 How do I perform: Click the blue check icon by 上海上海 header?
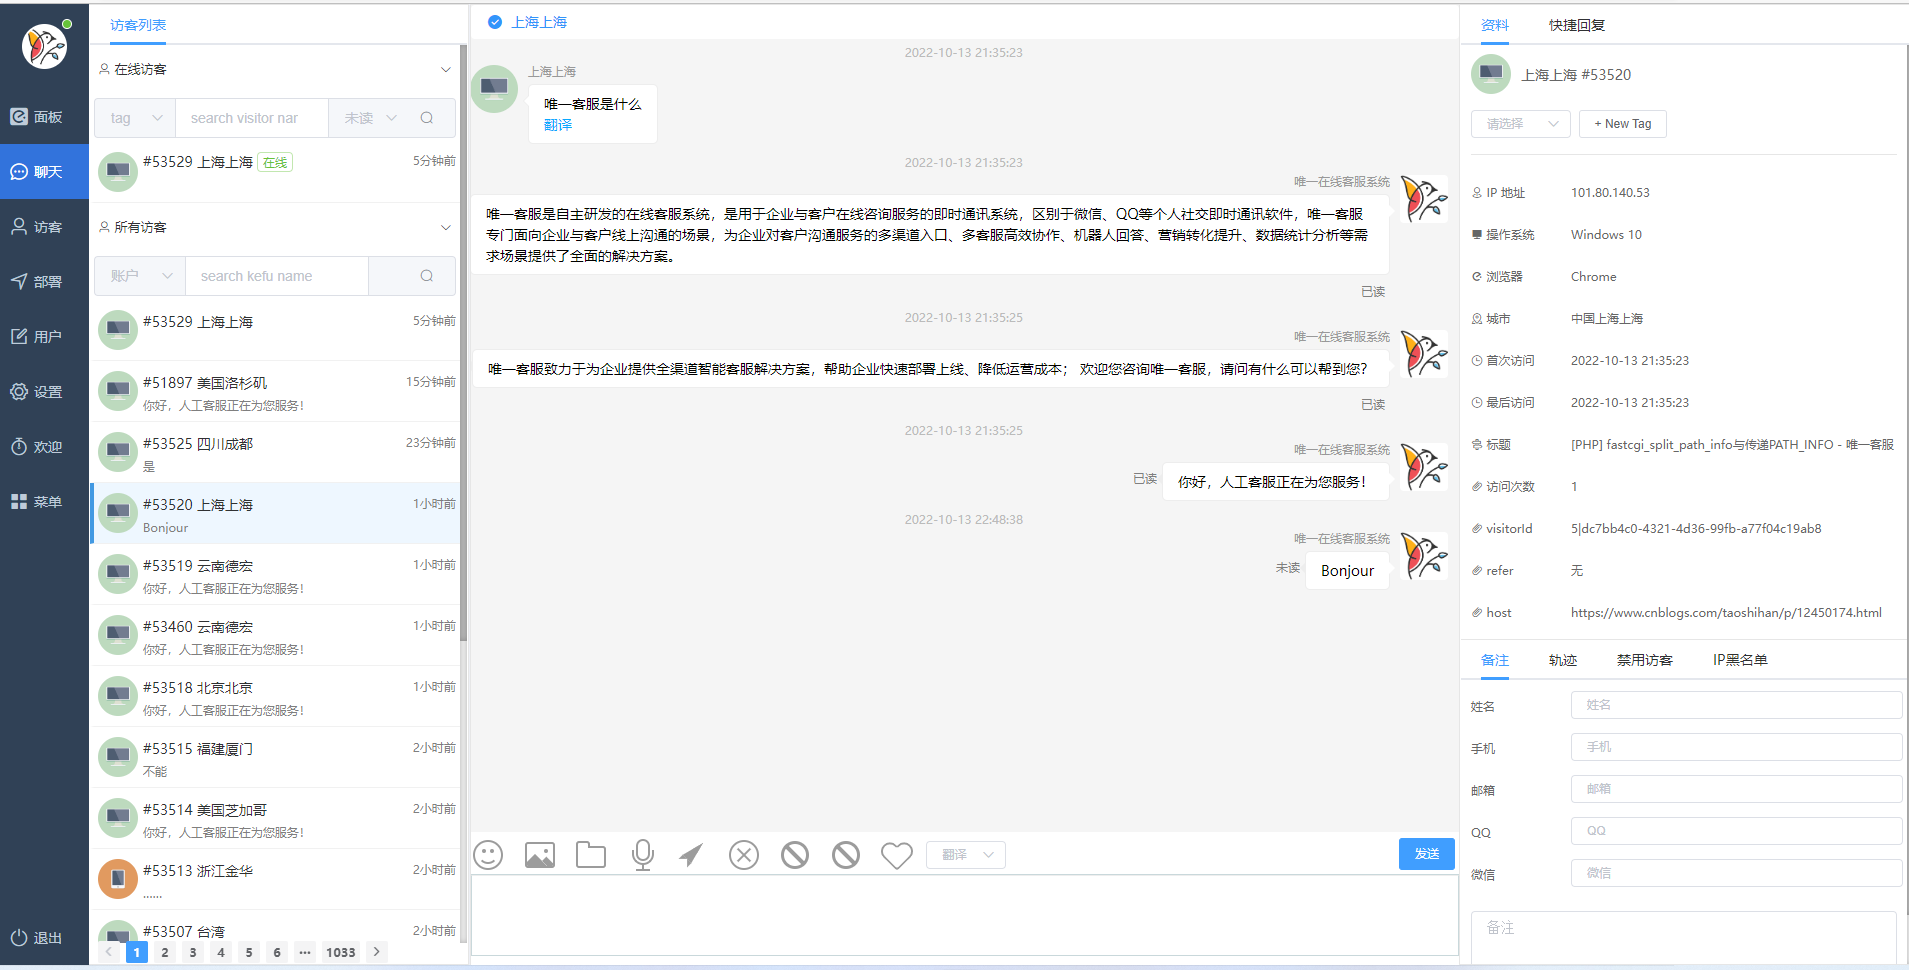495,22
